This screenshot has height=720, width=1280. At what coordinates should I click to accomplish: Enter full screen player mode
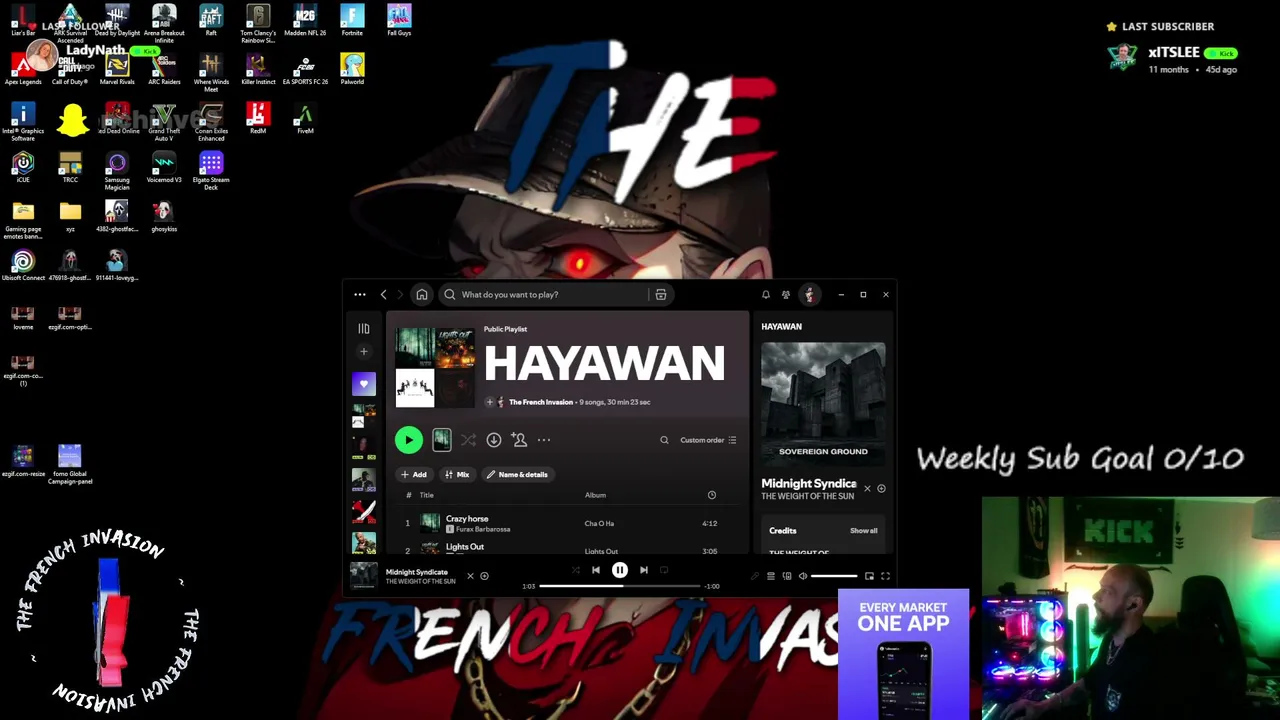885,576
